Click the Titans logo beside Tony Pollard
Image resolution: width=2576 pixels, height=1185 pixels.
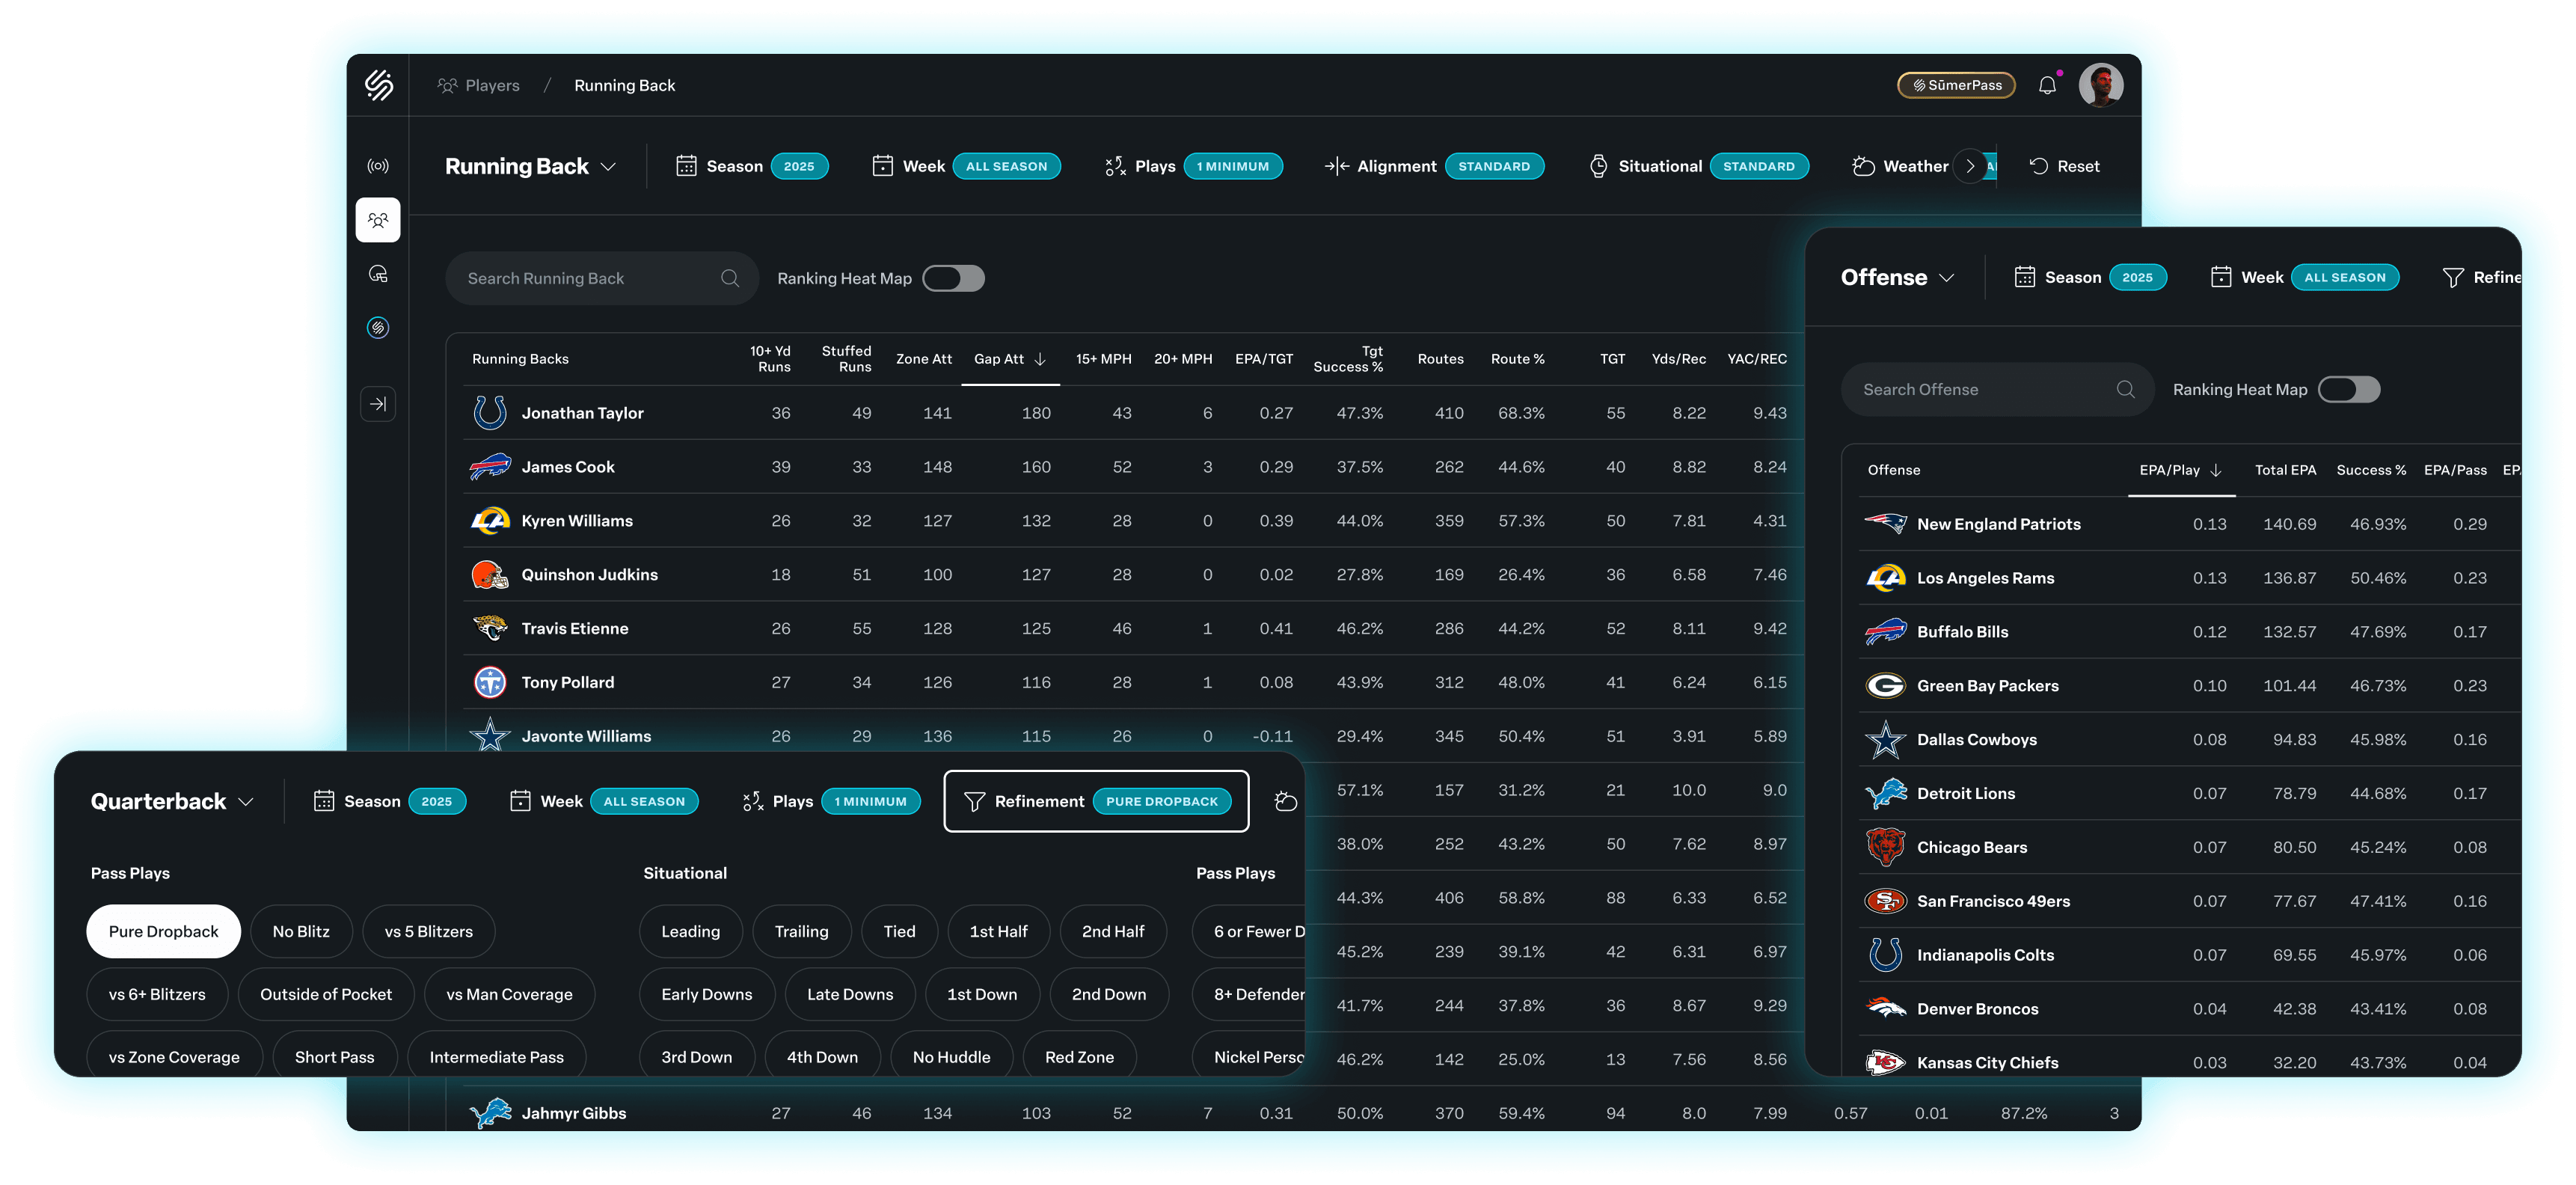click(489, 682)
